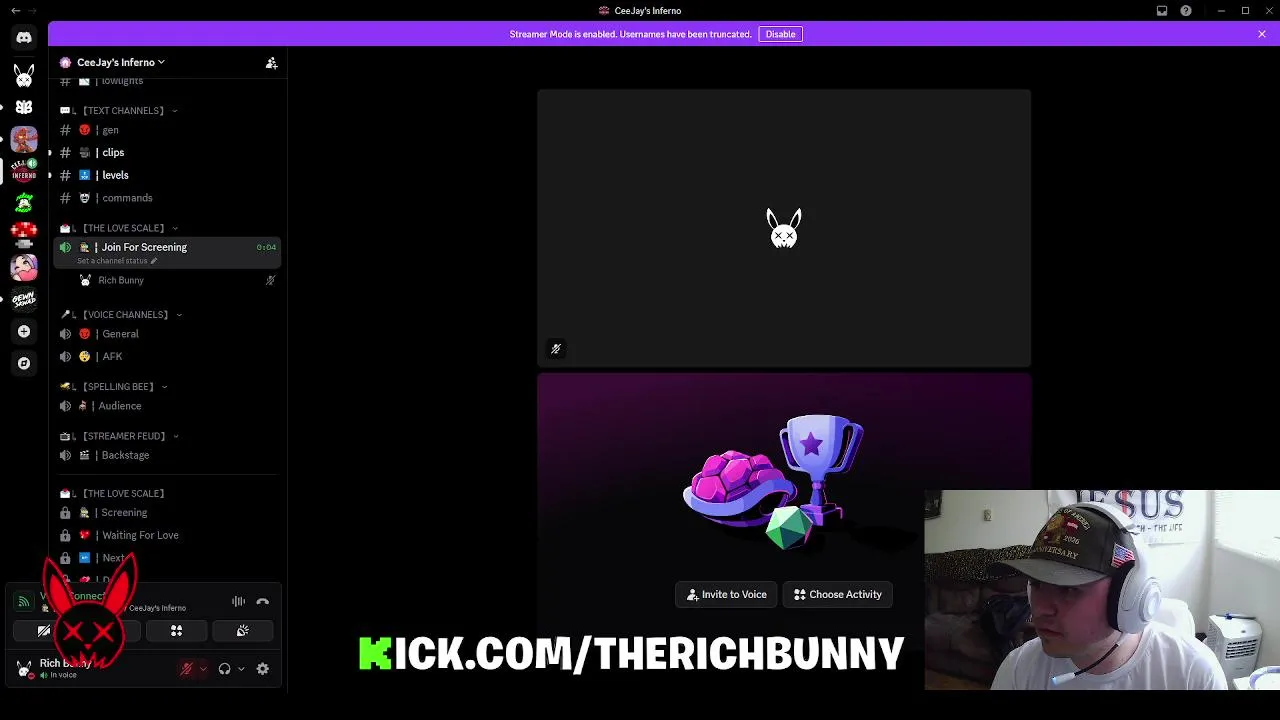Dismiss the Streamer Mode banner
The width and height of the screenshot is (1280, 720).
coord(1262,34)
